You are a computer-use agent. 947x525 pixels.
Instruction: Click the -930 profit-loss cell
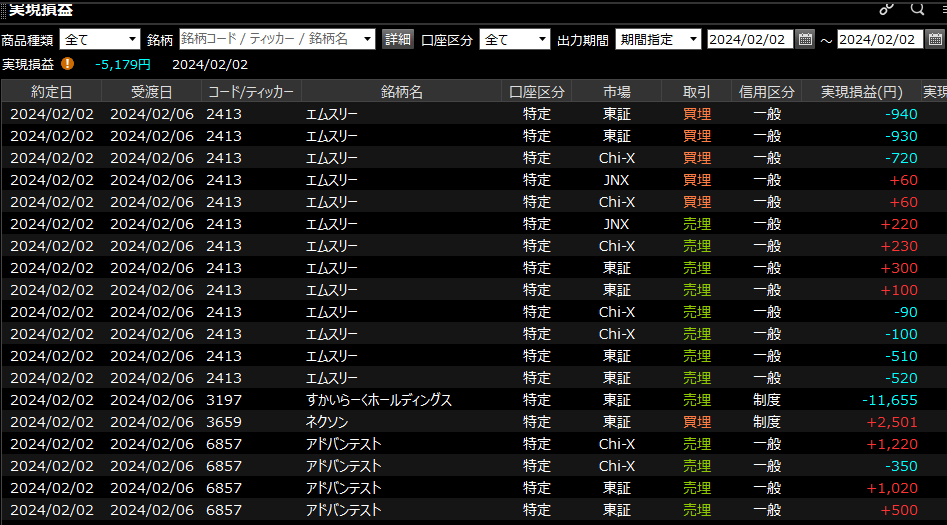[901, 136]
